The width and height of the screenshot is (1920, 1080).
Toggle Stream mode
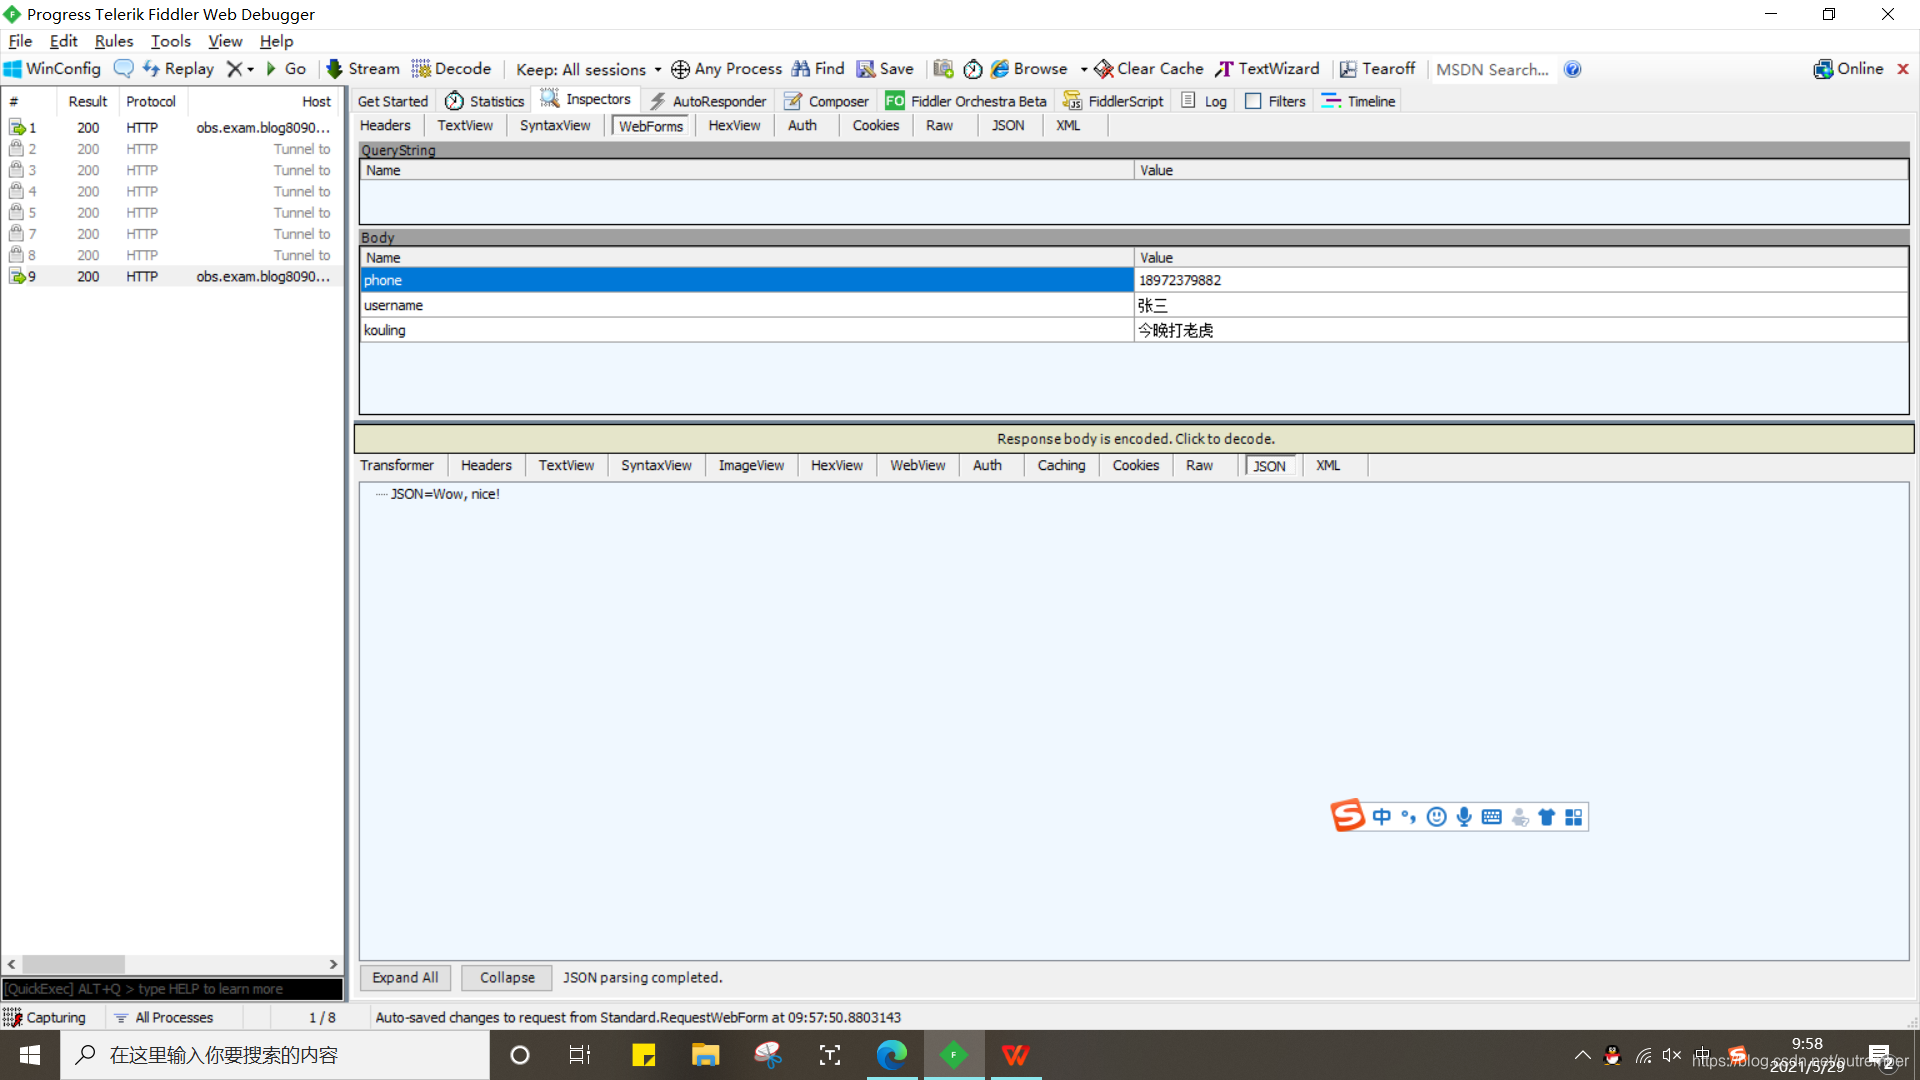pos(363,69)
